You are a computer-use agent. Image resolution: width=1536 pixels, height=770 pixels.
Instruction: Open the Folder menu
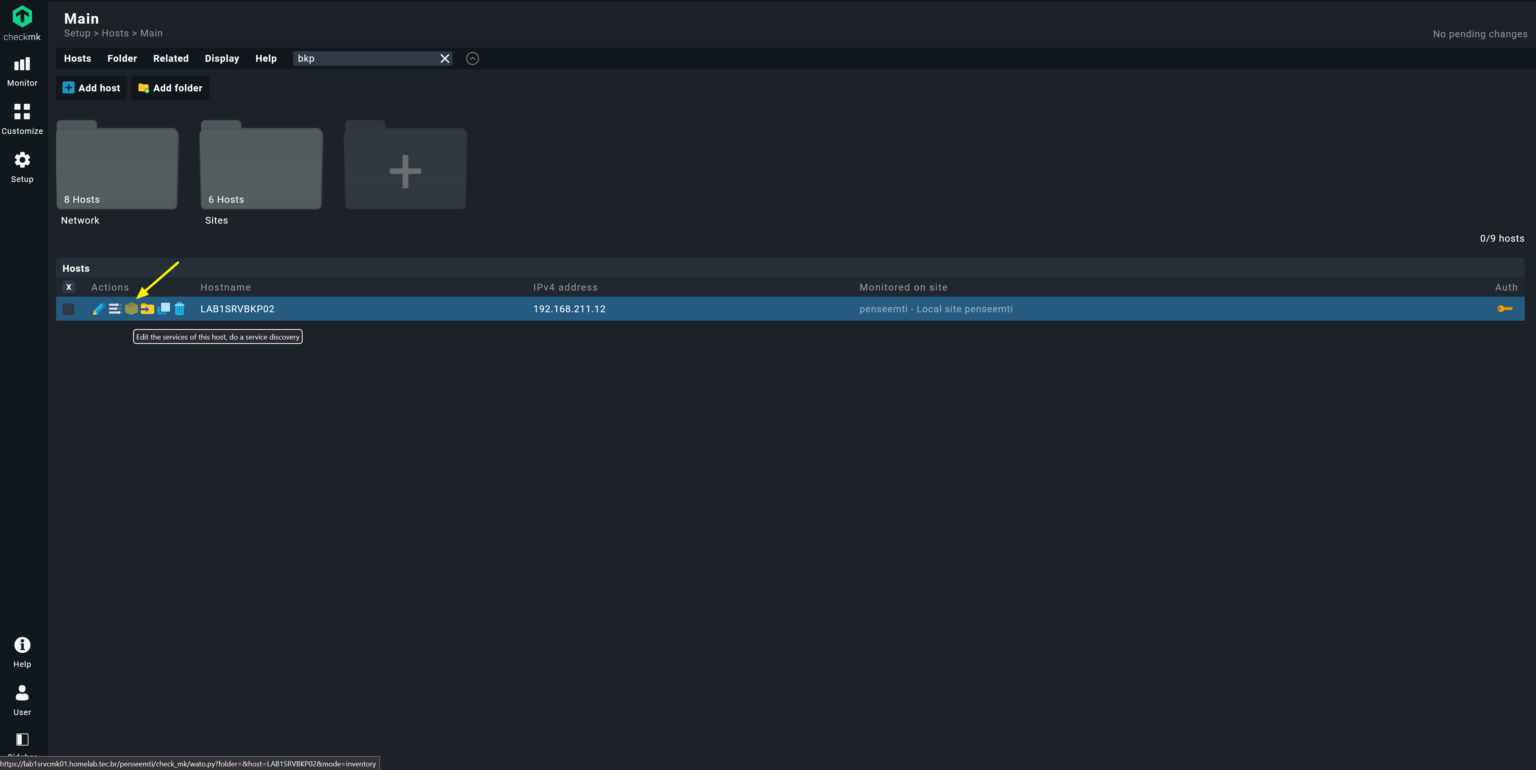tap(121, 58)
